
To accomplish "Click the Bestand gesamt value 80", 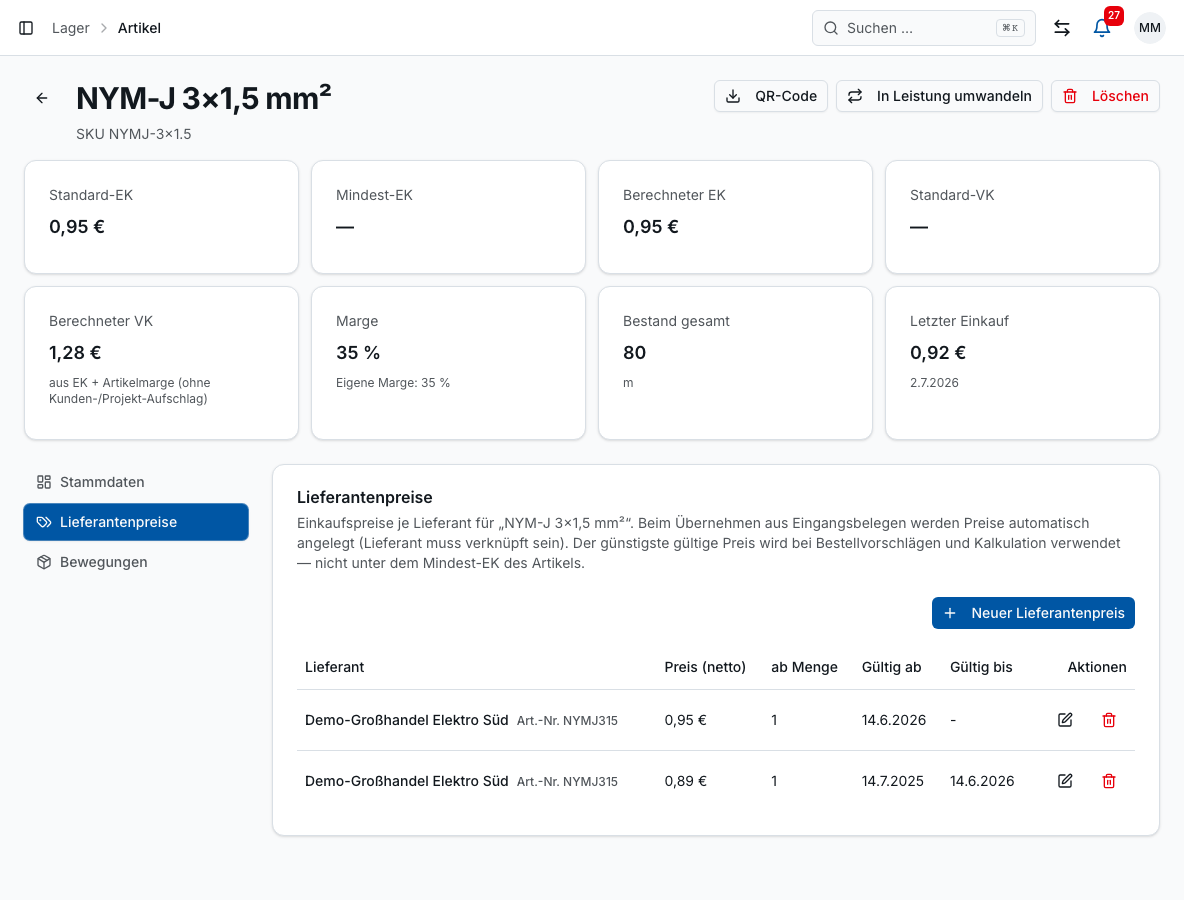I will pyautogui.click(x=634, y=353).
